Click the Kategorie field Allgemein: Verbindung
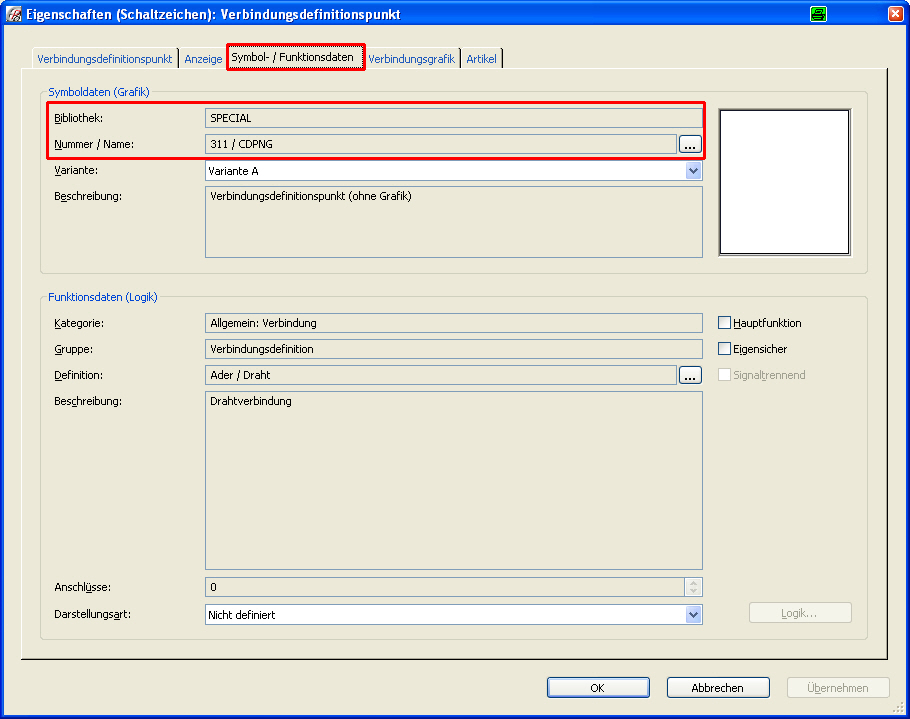The width and height of the screenshot is (910, 719). point(454,323)
